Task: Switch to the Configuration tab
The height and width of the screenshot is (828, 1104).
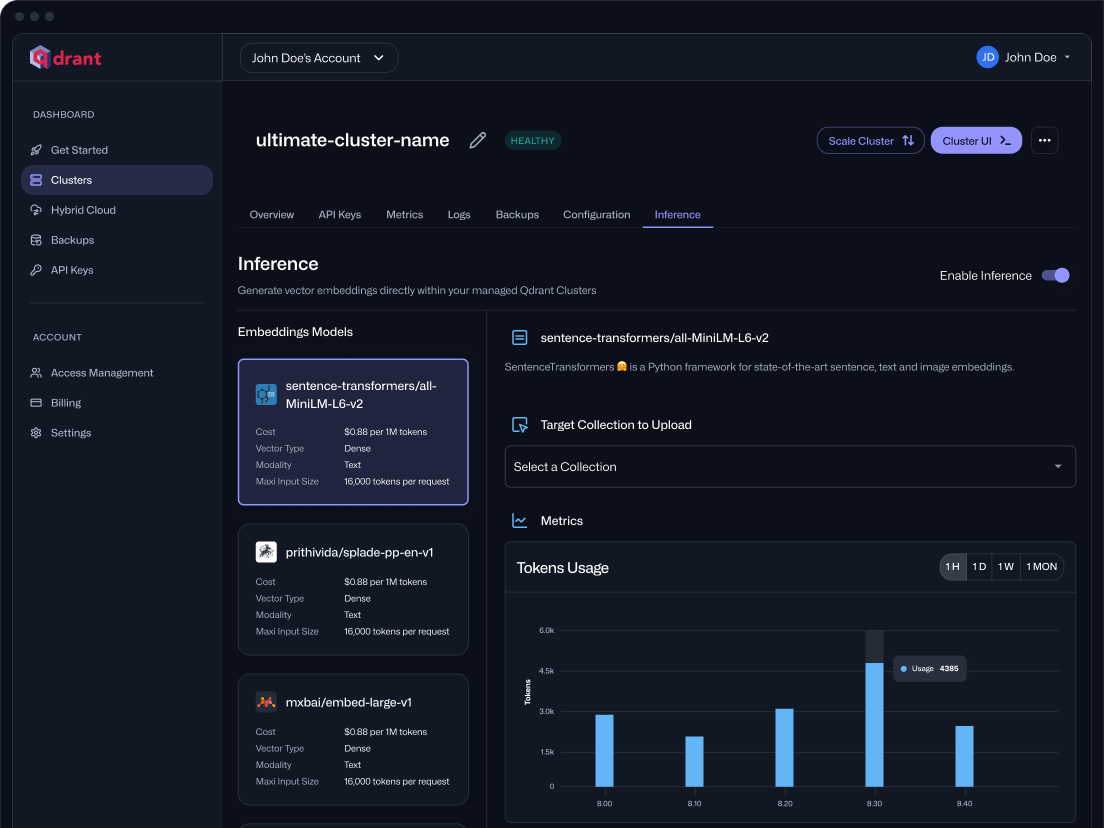Action: [596, 214]
